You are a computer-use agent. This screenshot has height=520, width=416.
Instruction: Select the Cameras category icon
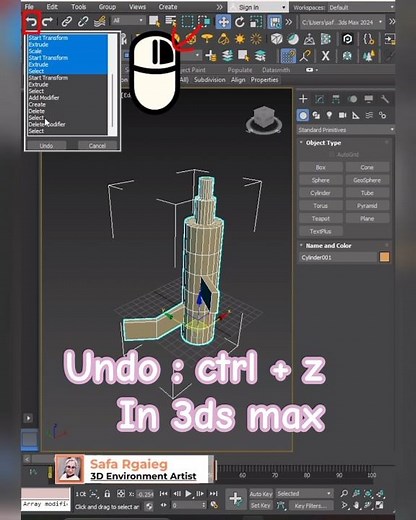click(x=342, y=115)
